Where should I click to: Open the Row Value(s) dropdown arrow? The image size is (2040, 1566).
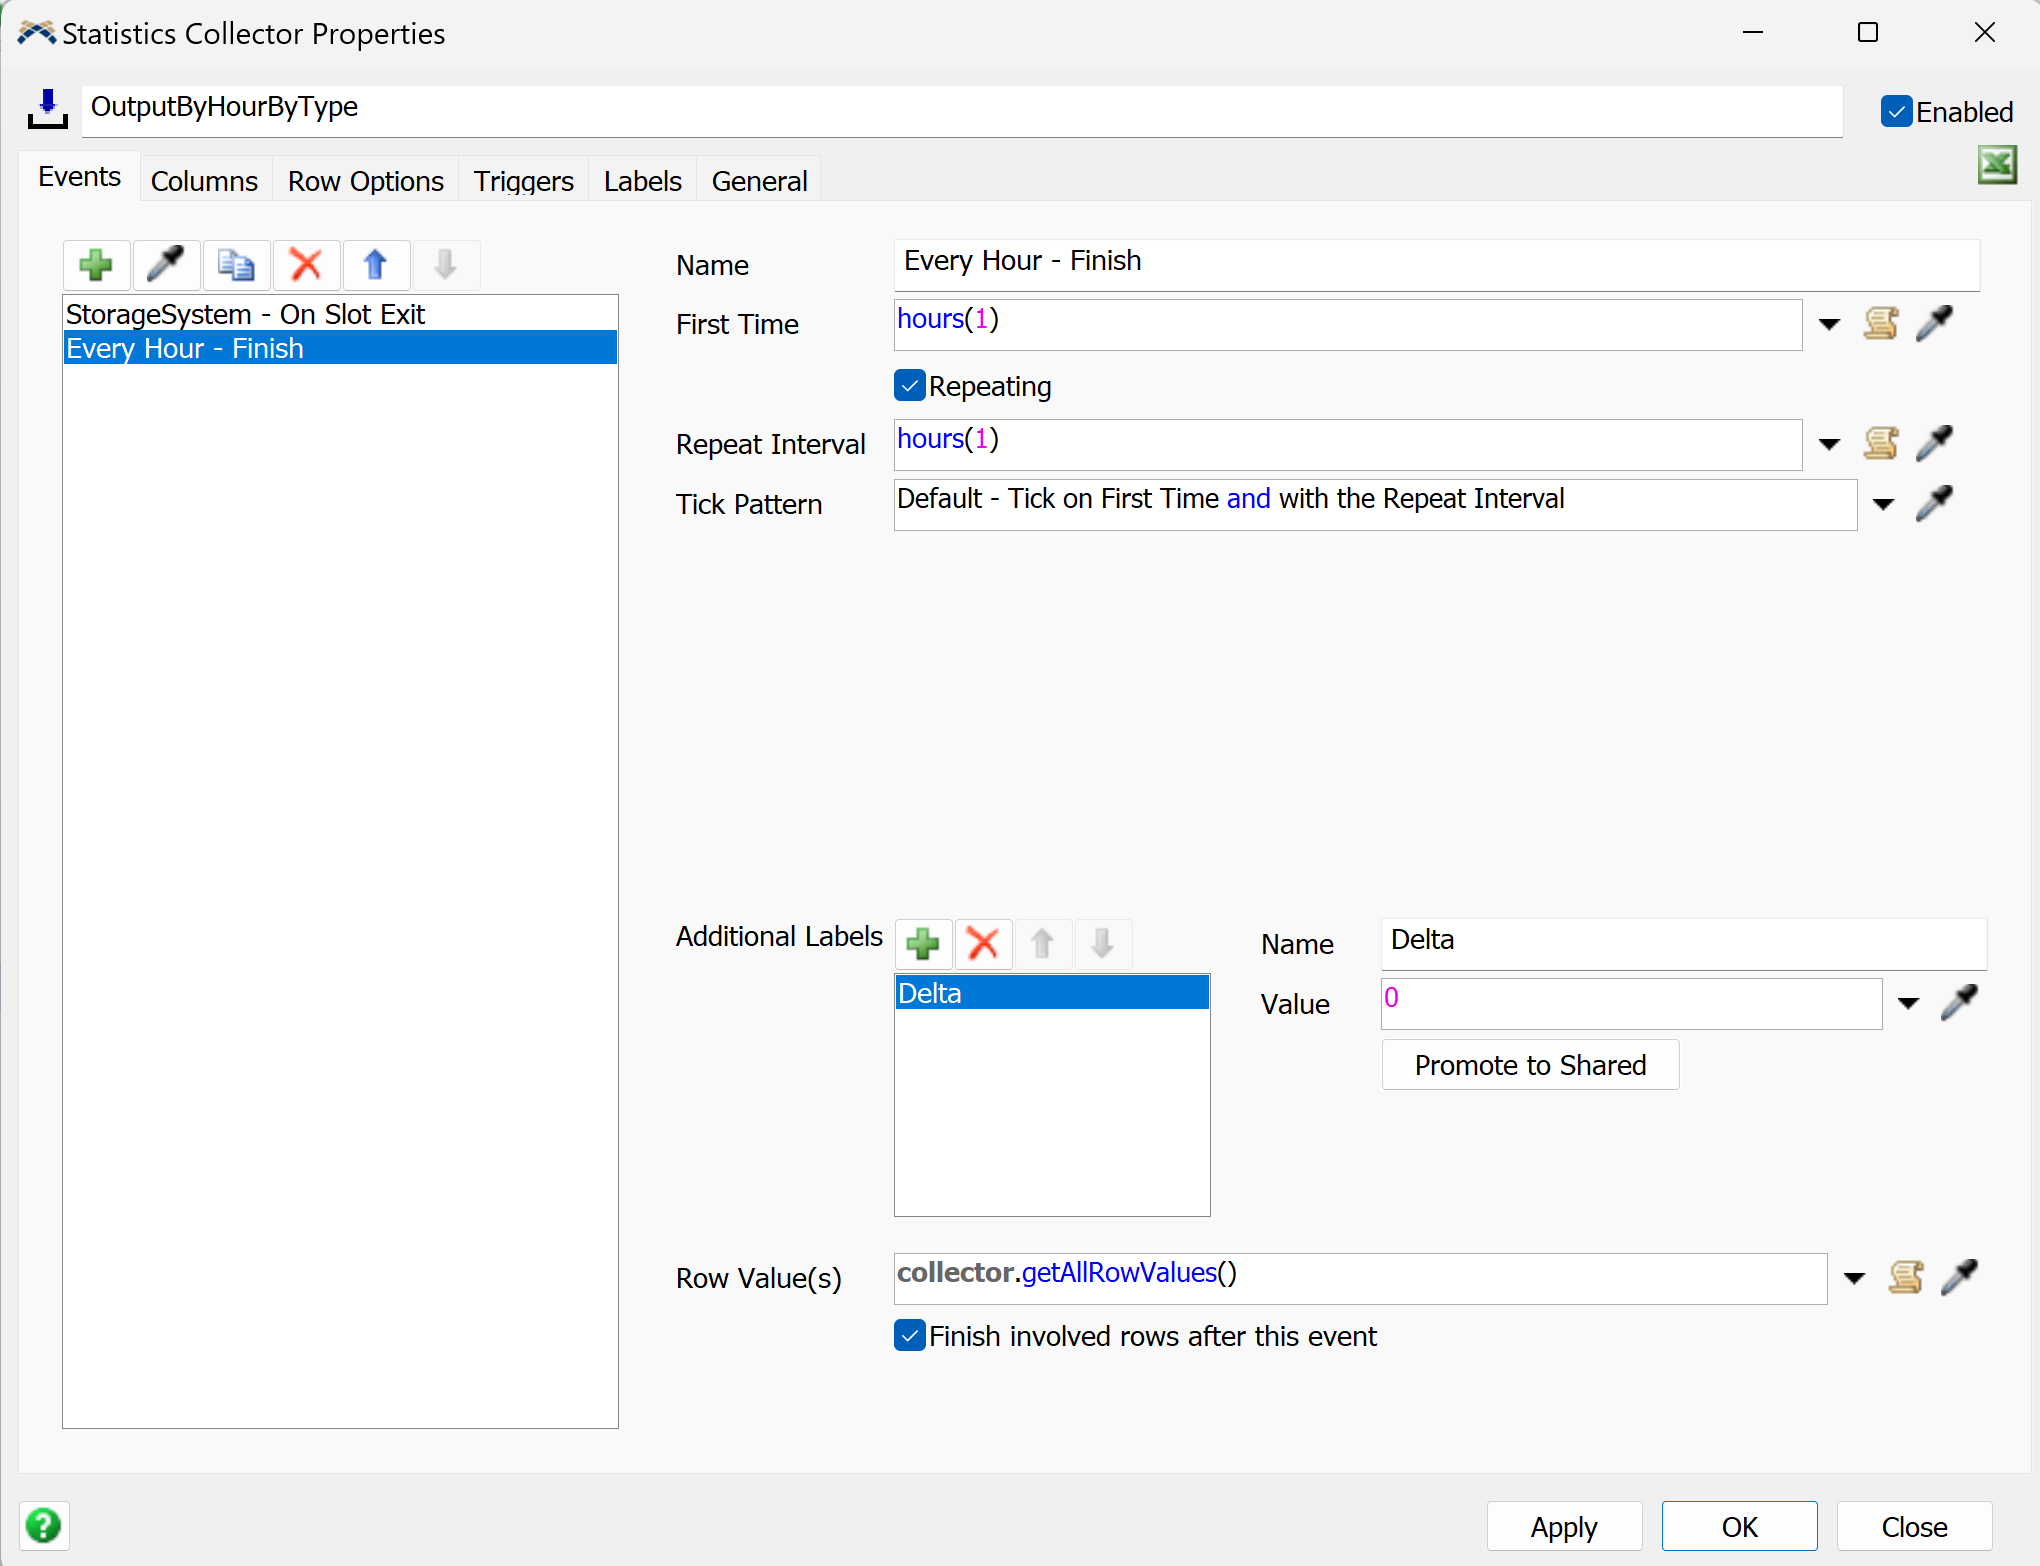(x=1854, y=1278)
